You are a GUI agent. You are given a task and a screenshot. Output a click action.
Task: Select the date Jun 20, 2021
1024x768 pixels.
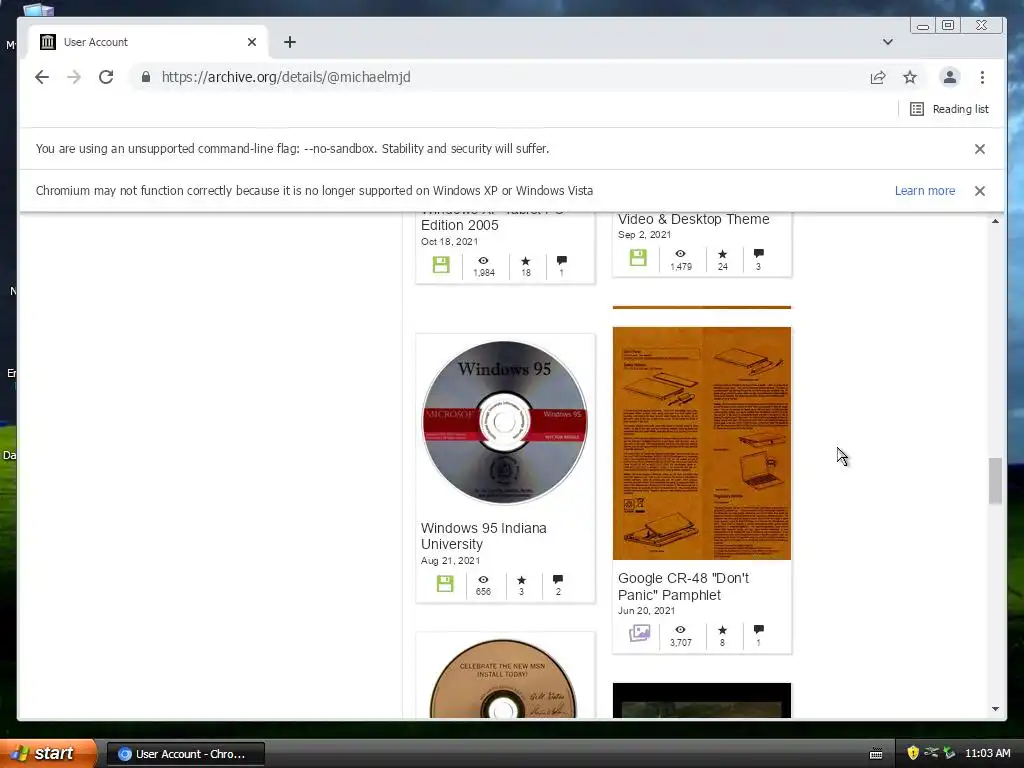(x=647, y=611)
